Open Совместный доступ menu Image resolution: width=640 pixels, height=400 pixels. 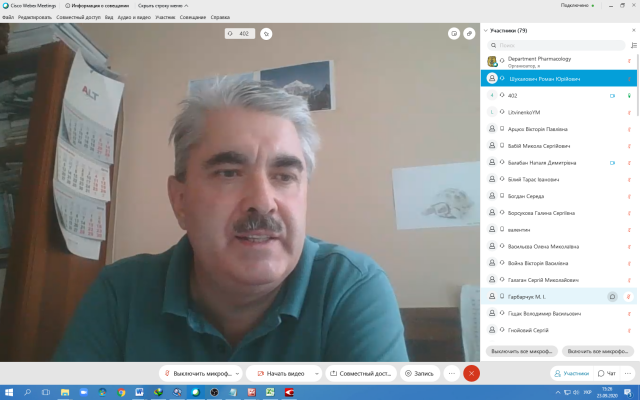(x=78, y=17)
